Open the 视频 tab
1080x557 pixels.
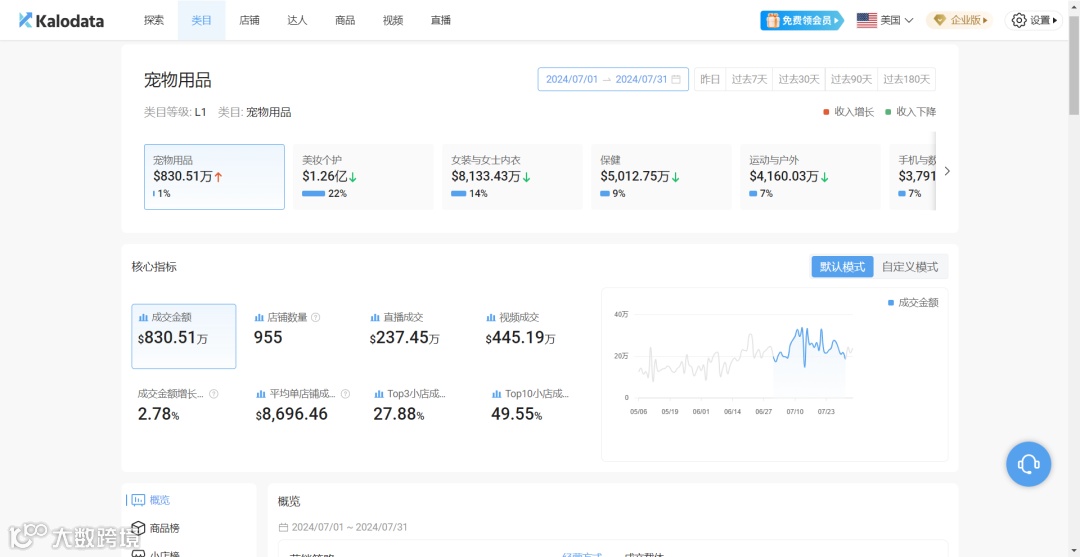click(393, 21)
